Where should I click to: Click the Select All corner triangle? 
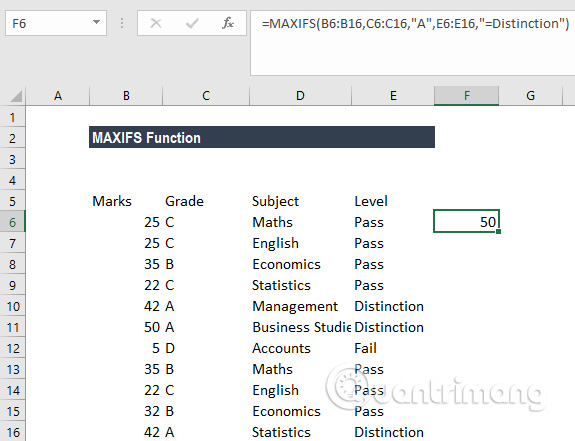16,96
